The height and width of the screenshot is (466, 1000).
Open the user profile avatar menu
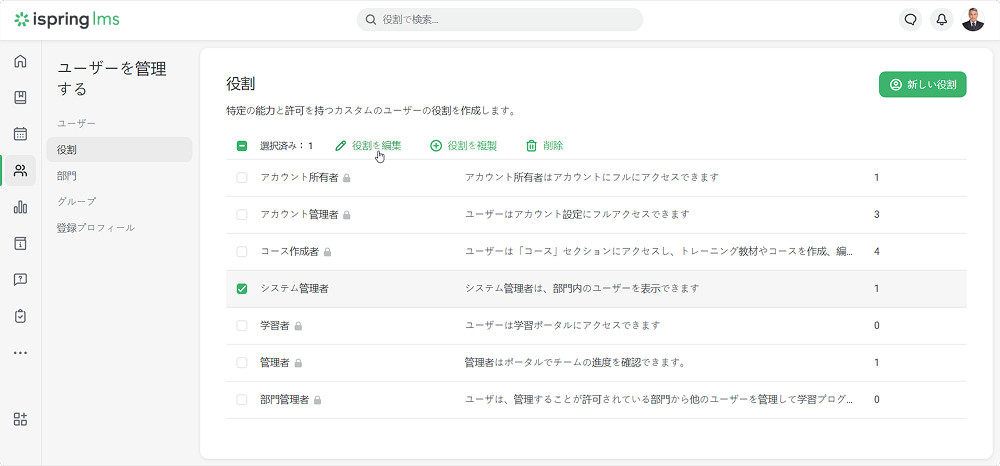point(973,19)
